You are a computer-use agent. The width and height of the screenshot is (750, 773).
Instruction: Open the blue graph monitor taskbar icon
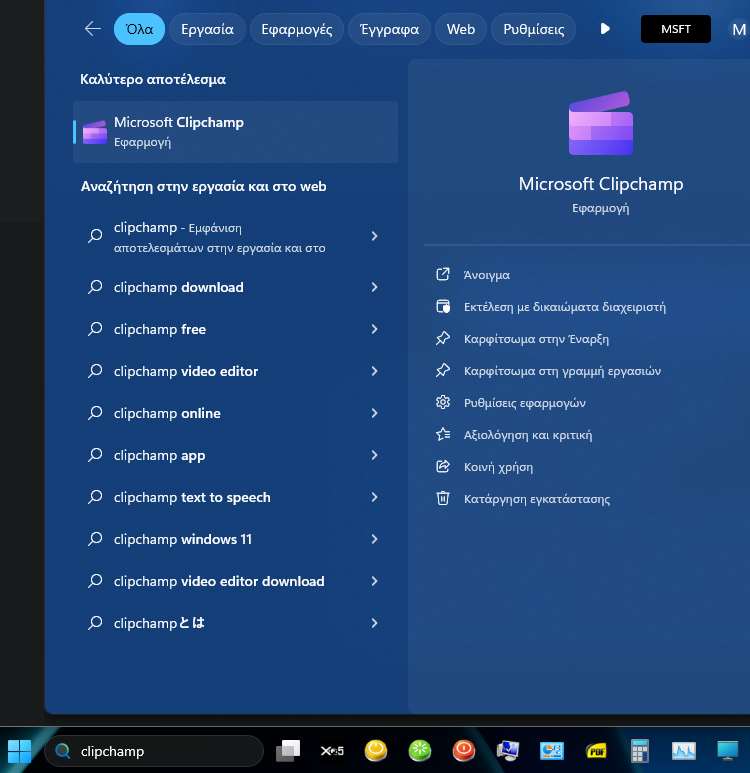pos(684,751)
